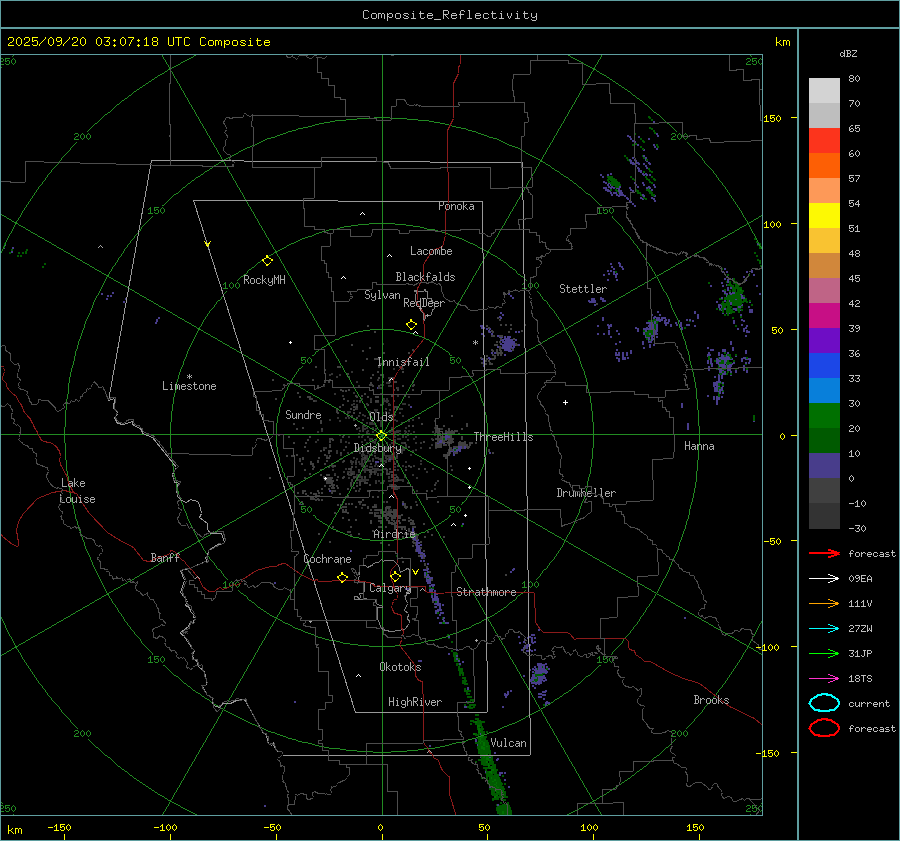
Task: Pick the yellow swatch in dBZ scale
Action: pos(824,215)
